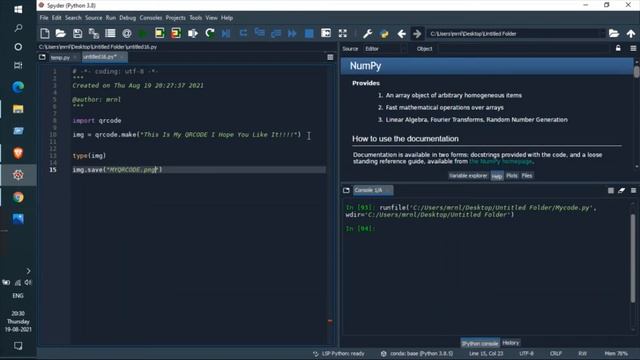
Task: Open the Debug menu
Action: pyautogui.click(x=127, y=18)
